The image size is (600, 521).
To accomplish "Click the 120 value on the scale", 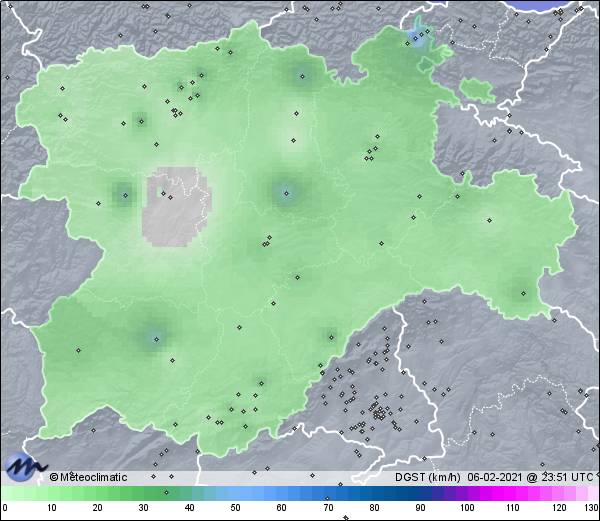I will pos(559,508).
